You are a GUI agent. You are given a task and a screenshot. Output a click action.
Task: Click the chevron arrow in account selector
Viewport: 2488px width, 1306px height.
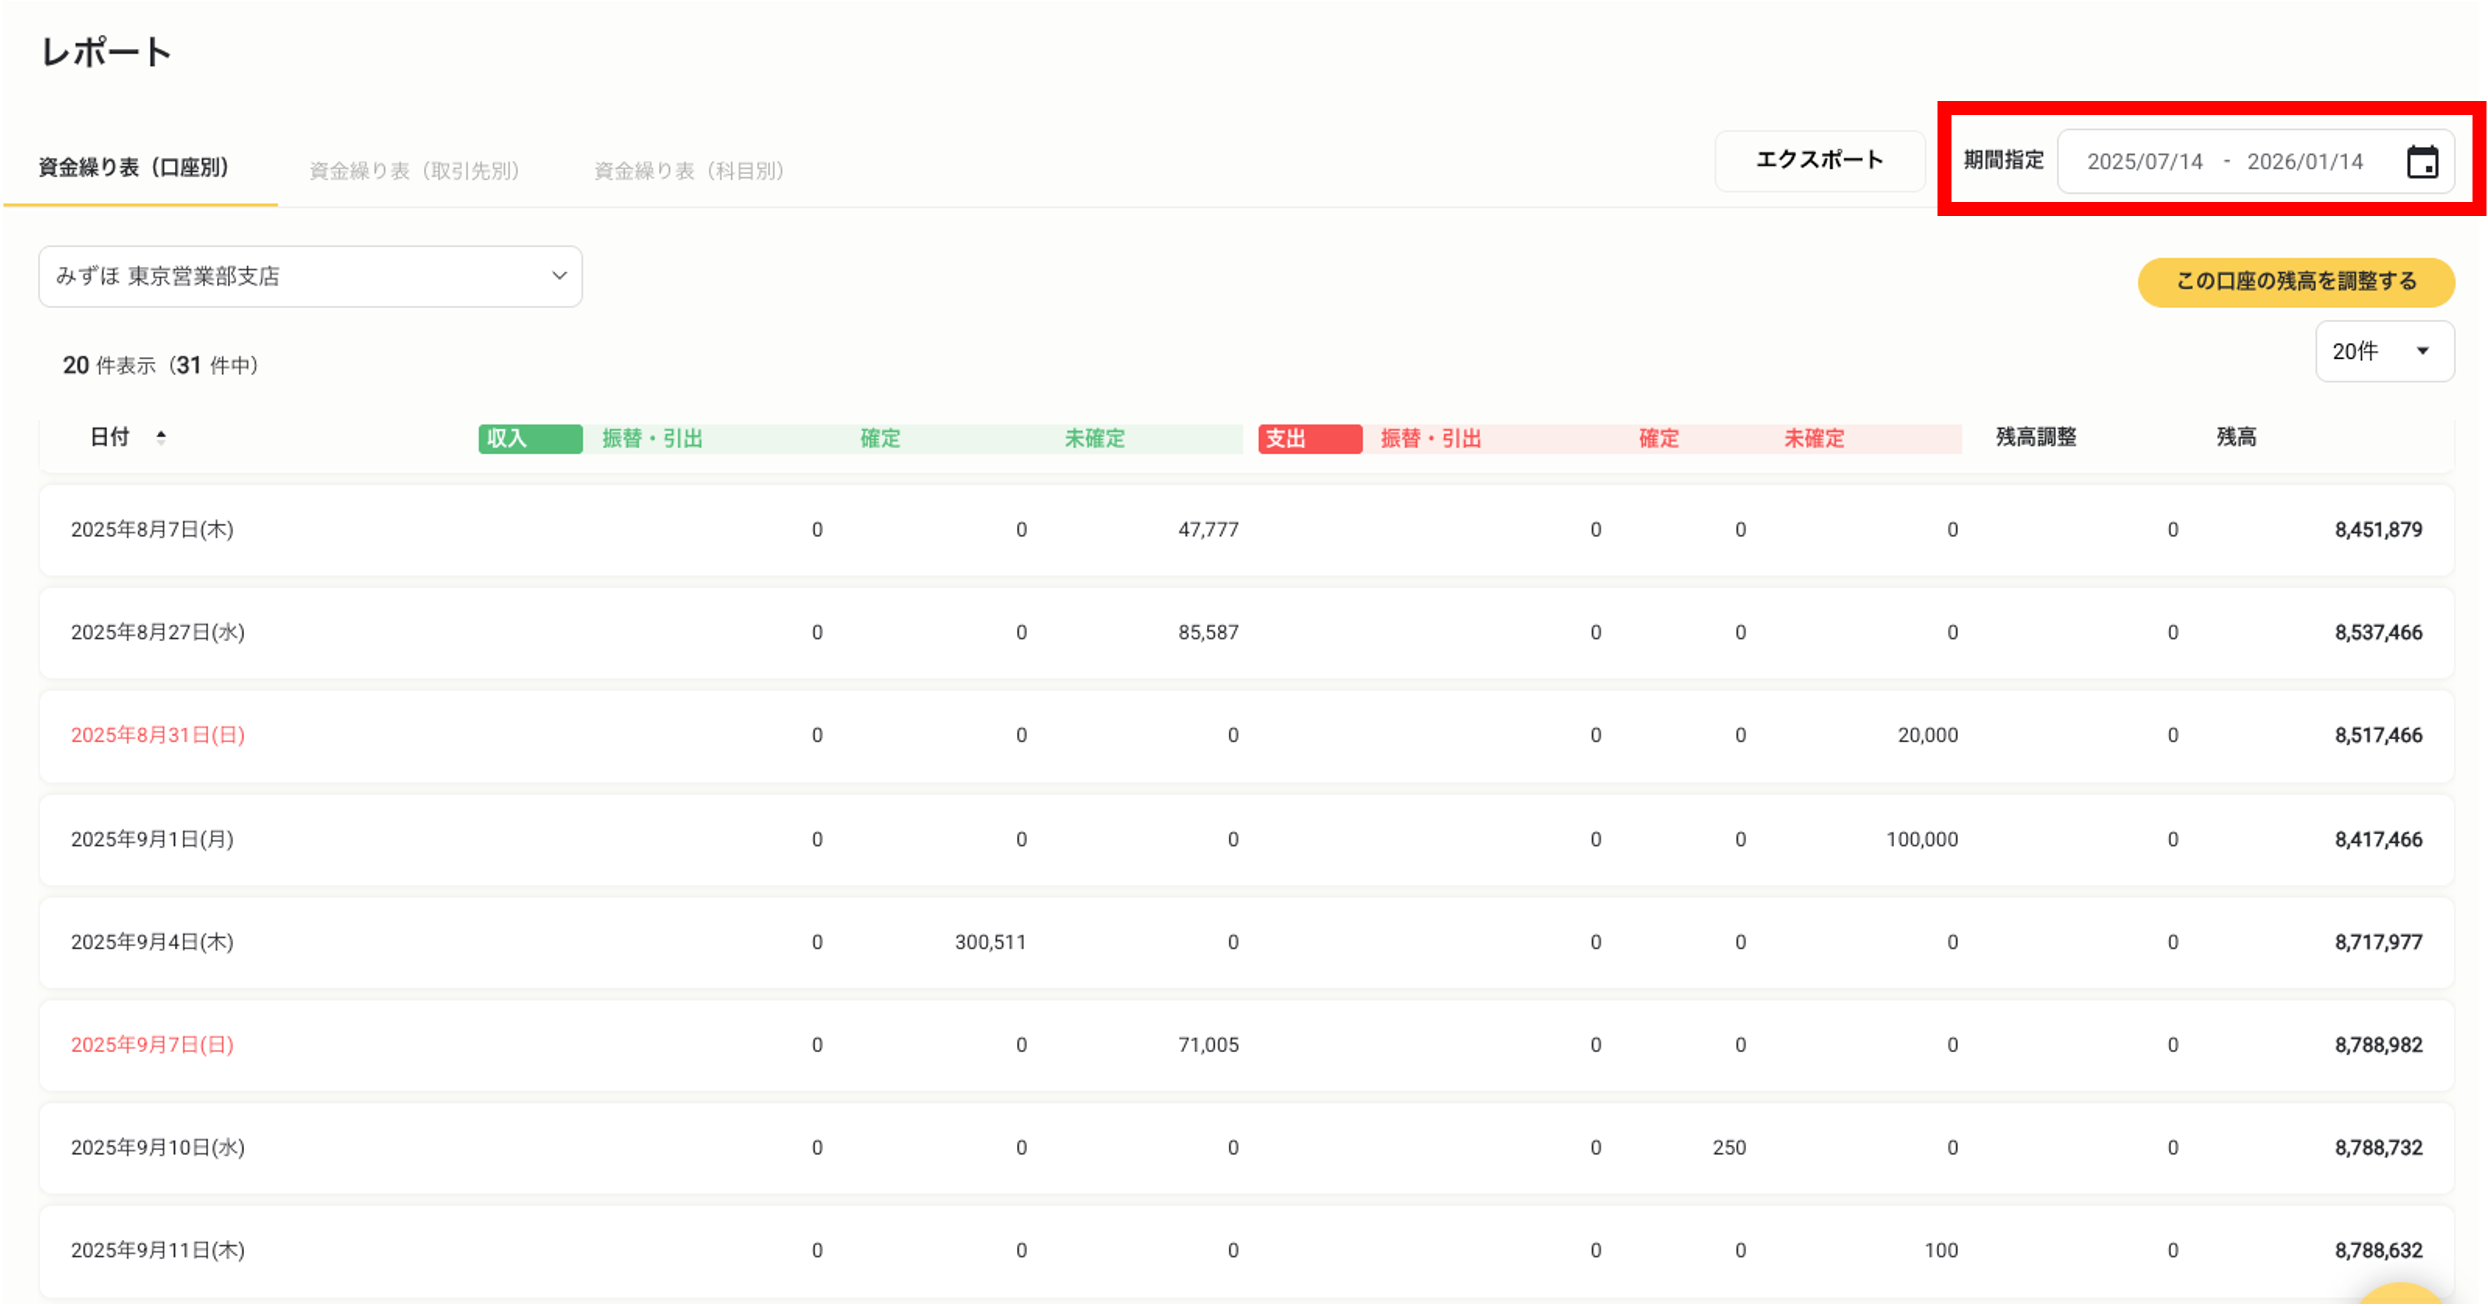[559, 276]
